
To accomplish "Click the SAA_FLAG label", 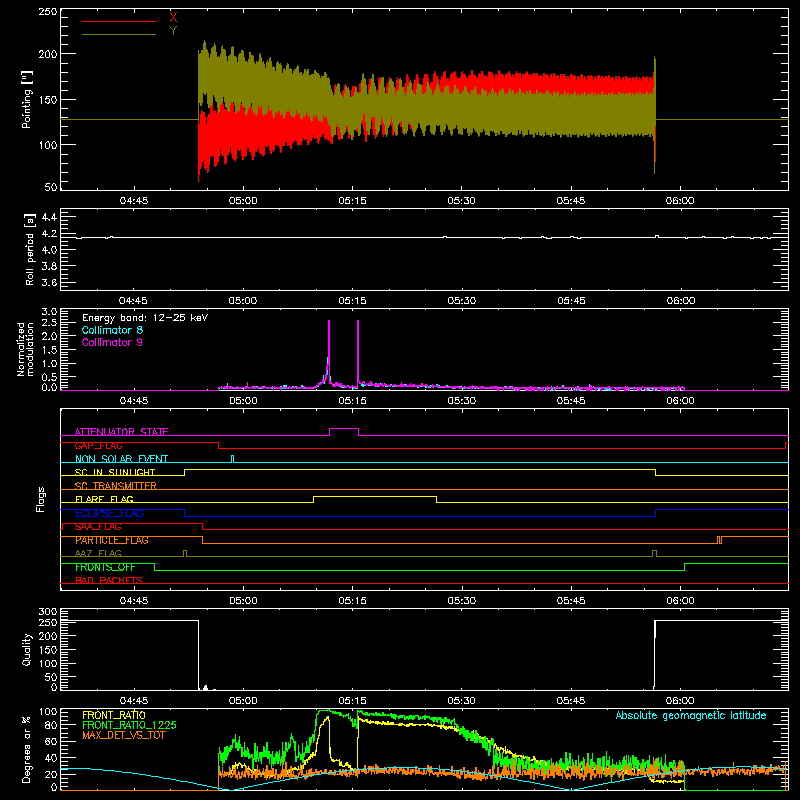I will (x=98, y=526).
